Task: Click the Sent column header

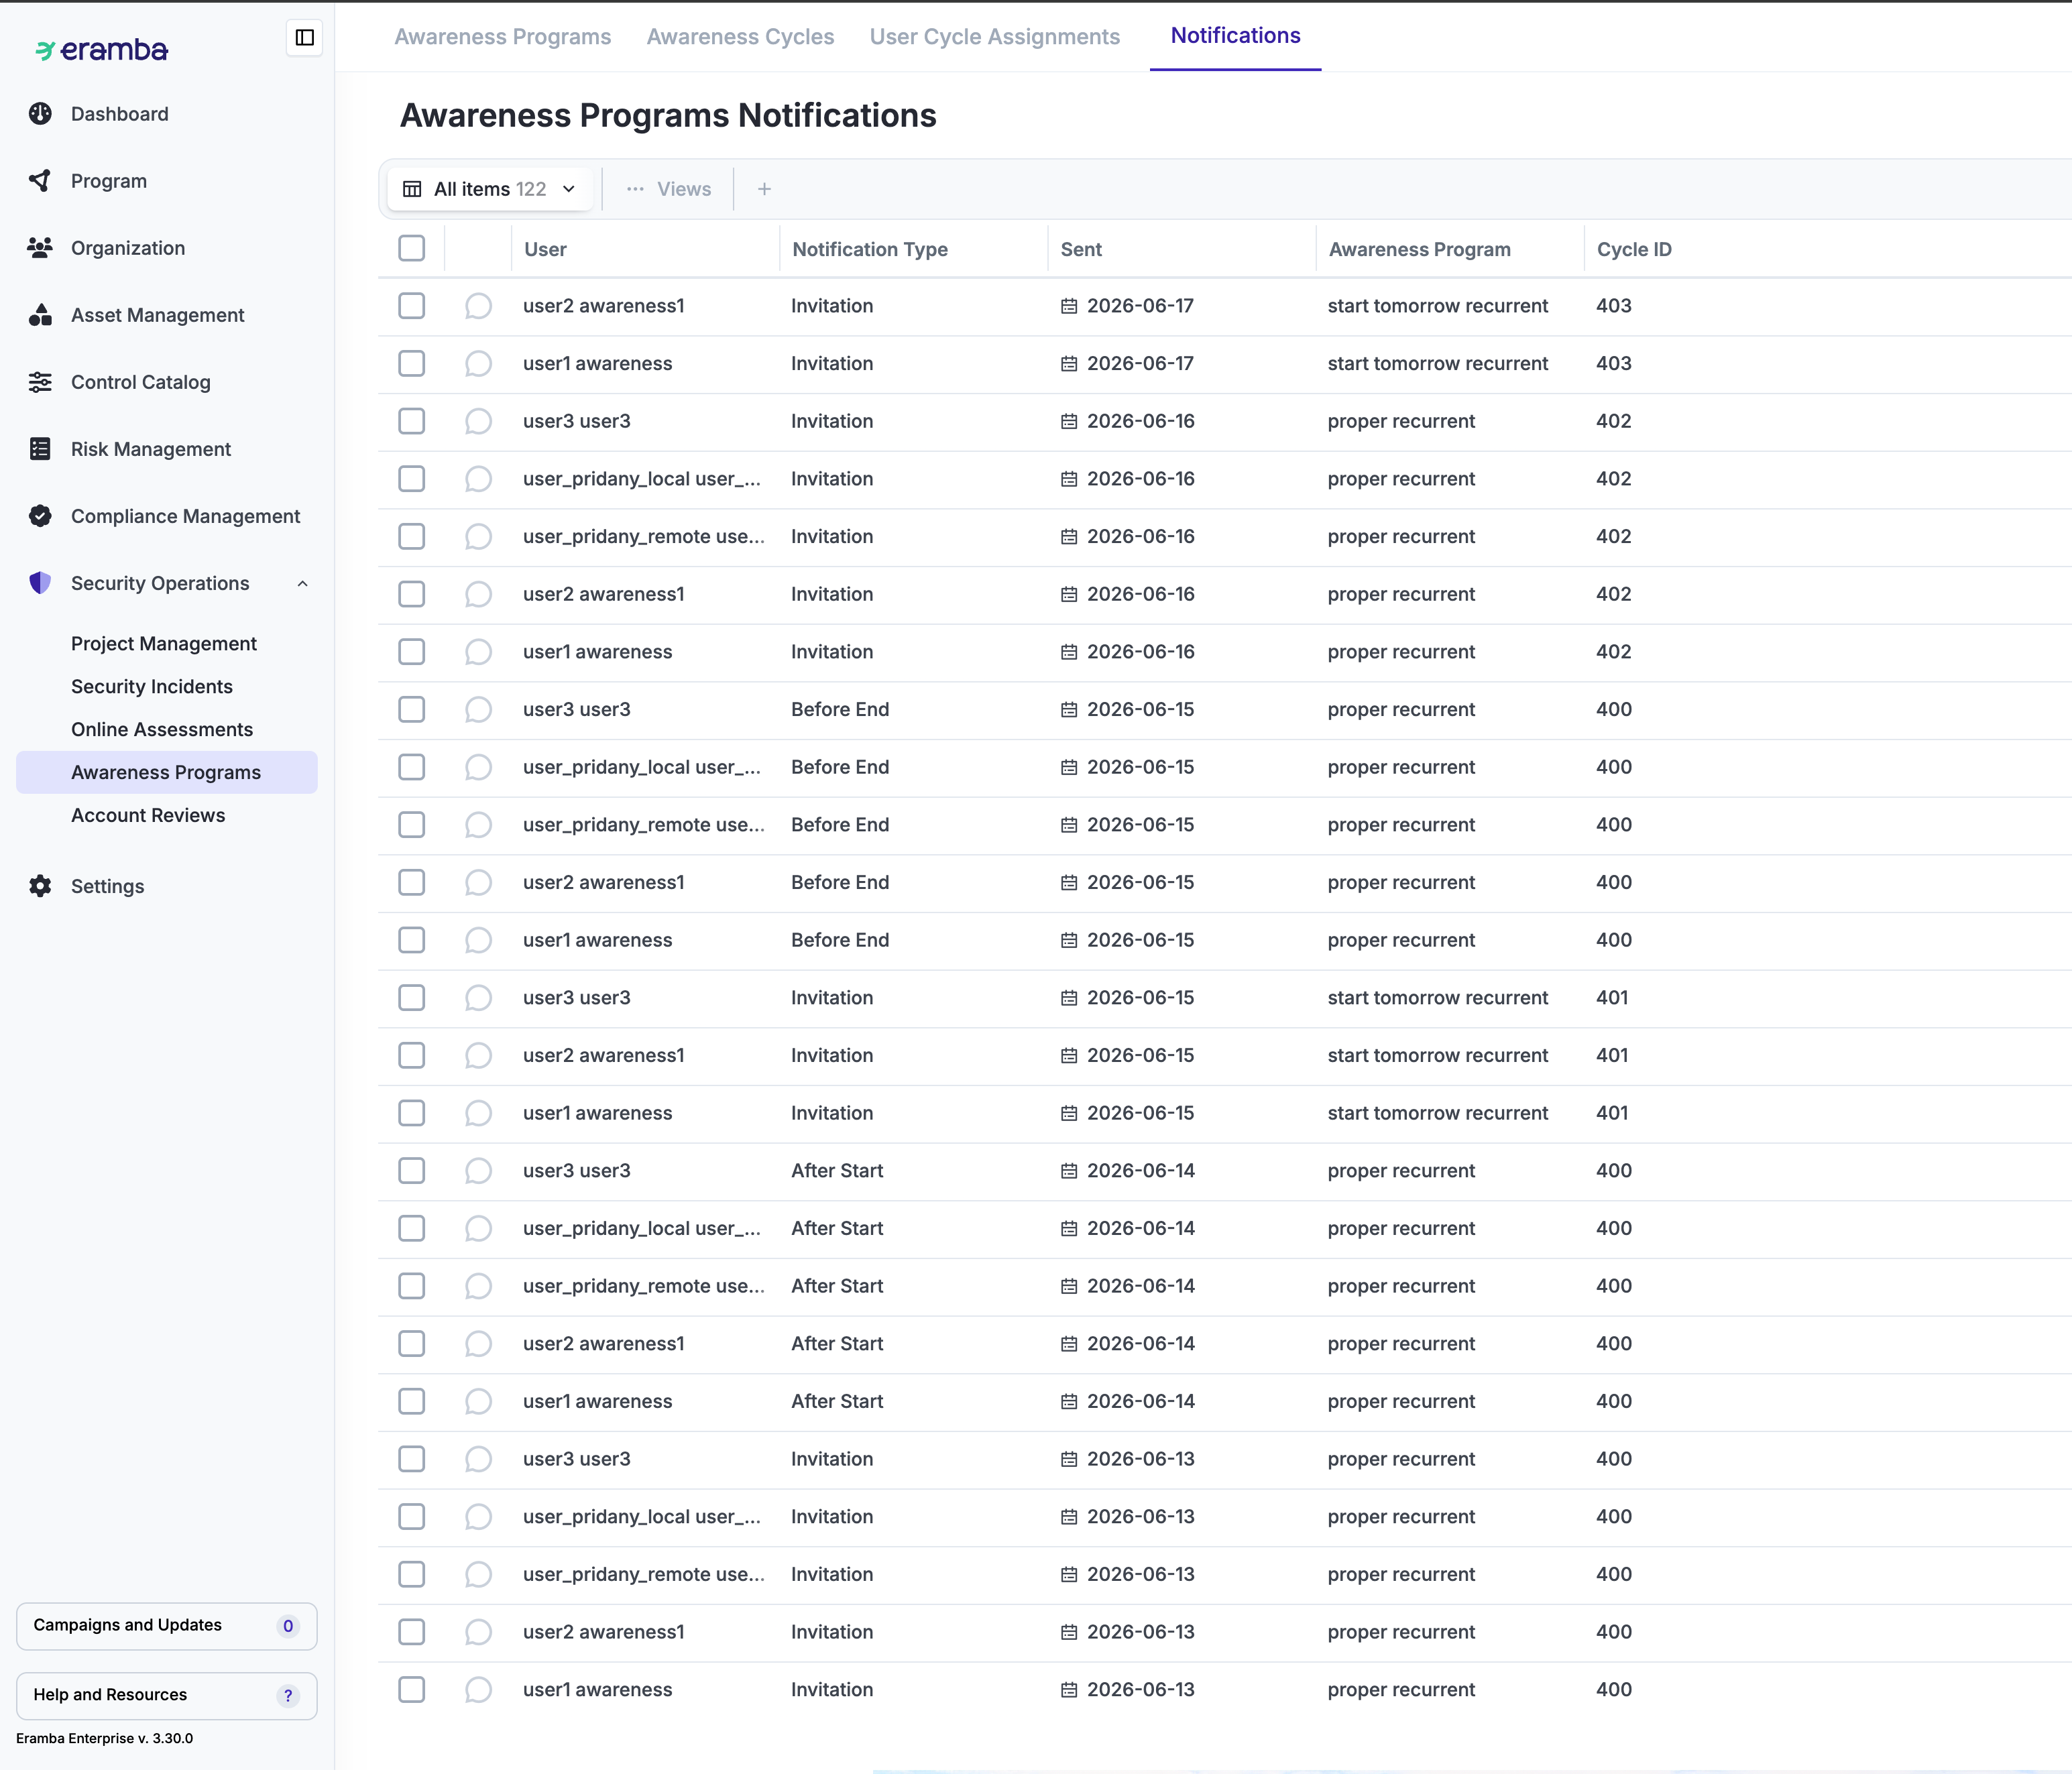Action: point(1081,249)
